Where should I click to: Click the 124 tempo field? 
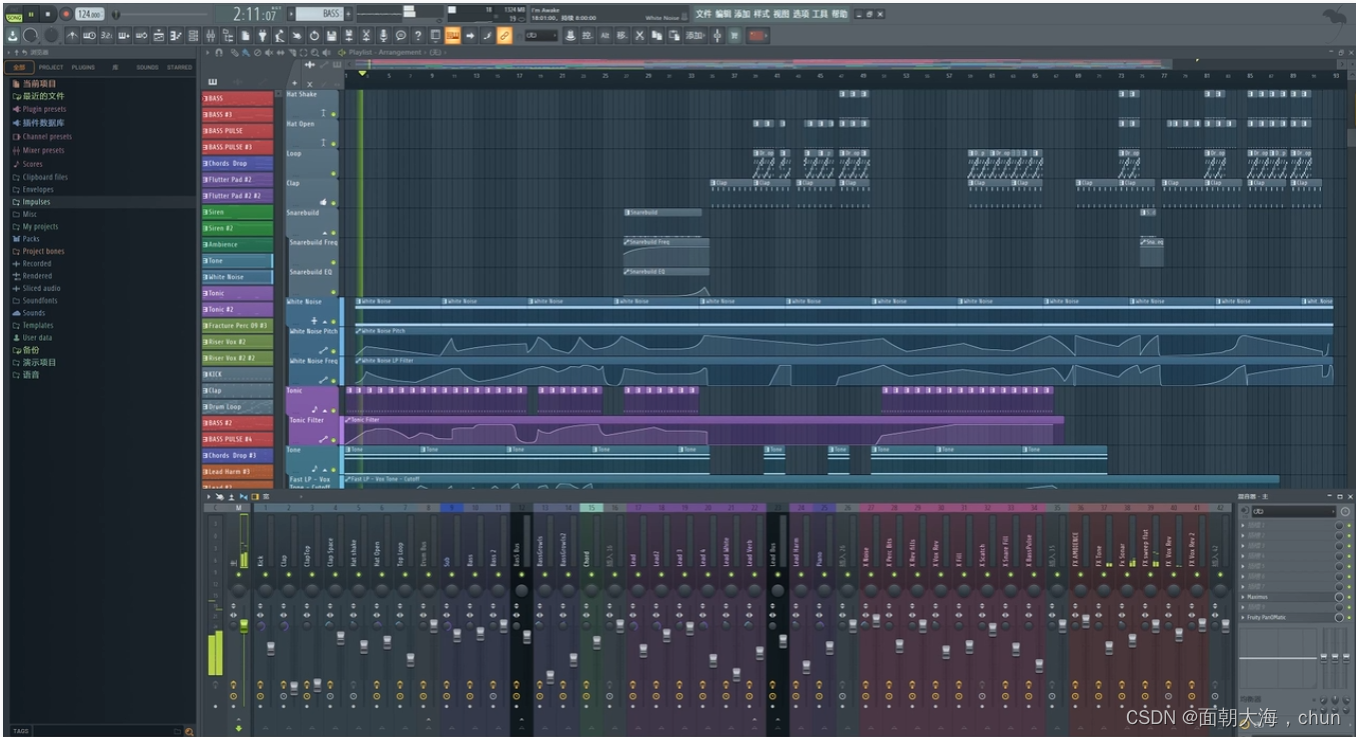pyautogui.click(x=89, y=14)
